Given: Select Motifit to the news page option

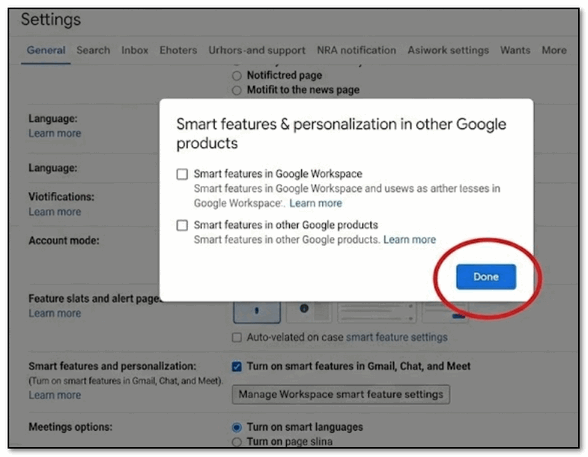Looking at the screenshot, I should [x=237, y=90].
